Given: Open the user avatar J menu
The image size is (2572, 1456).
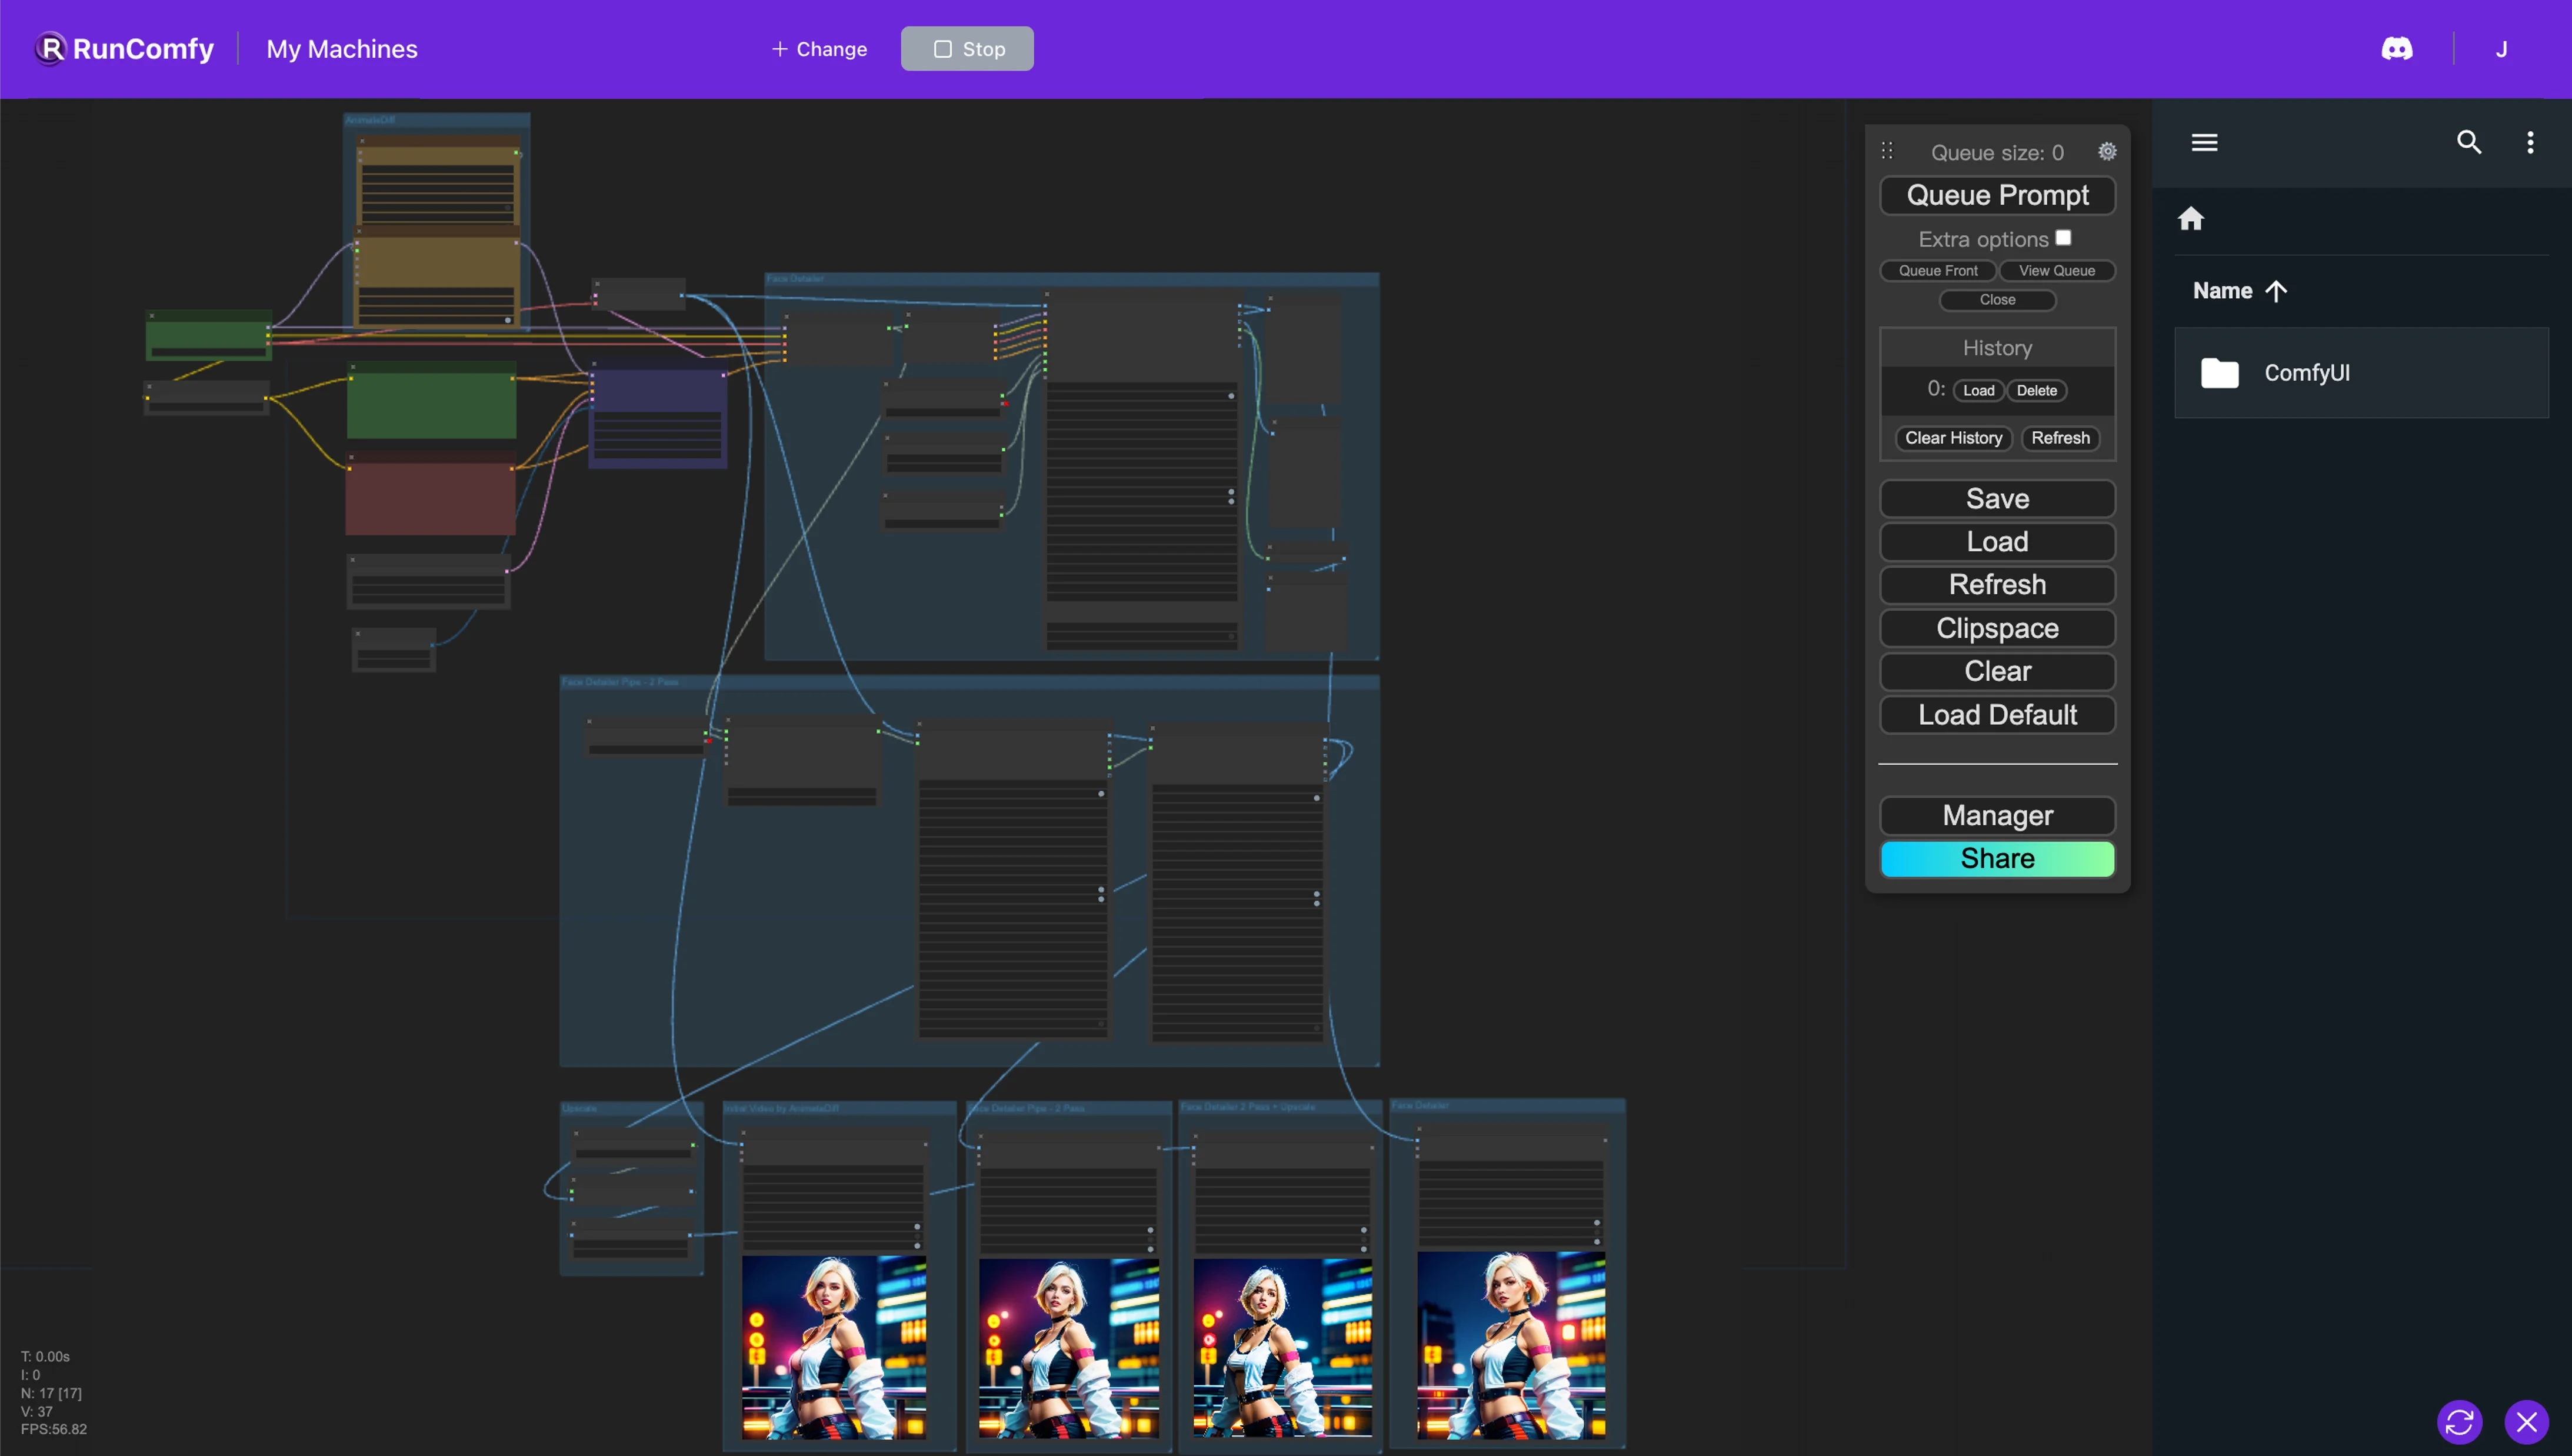Looking at the screenshot, I should [x=2501, y=49].
